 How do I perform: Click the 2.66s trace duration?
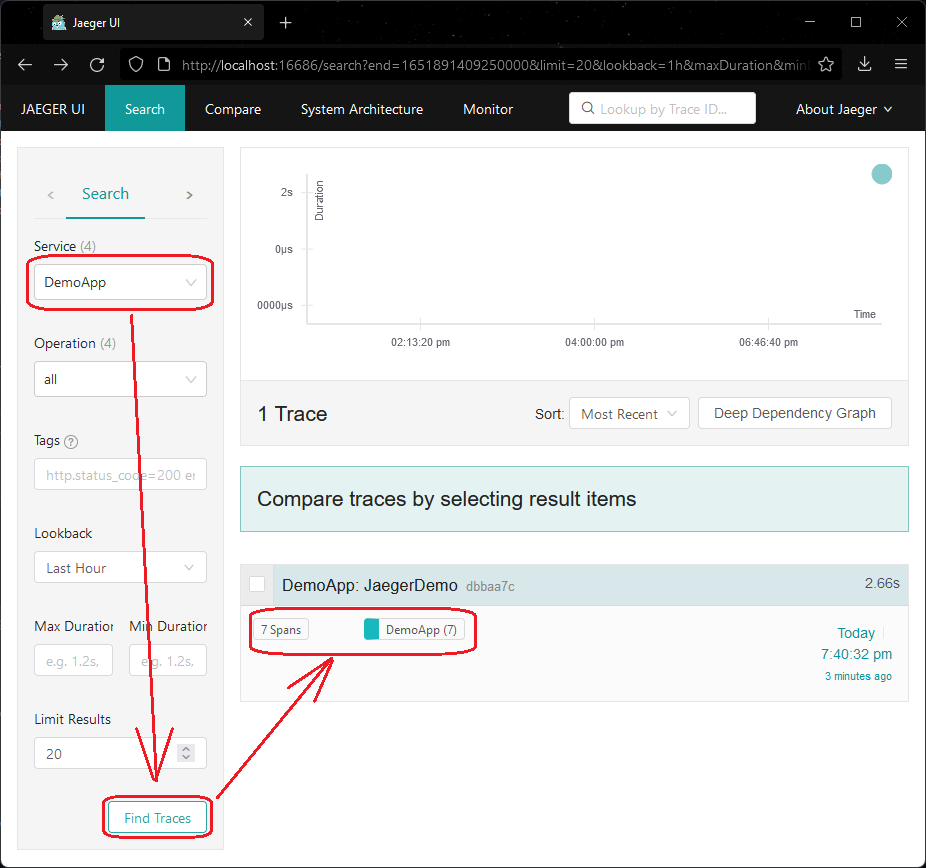882,583
